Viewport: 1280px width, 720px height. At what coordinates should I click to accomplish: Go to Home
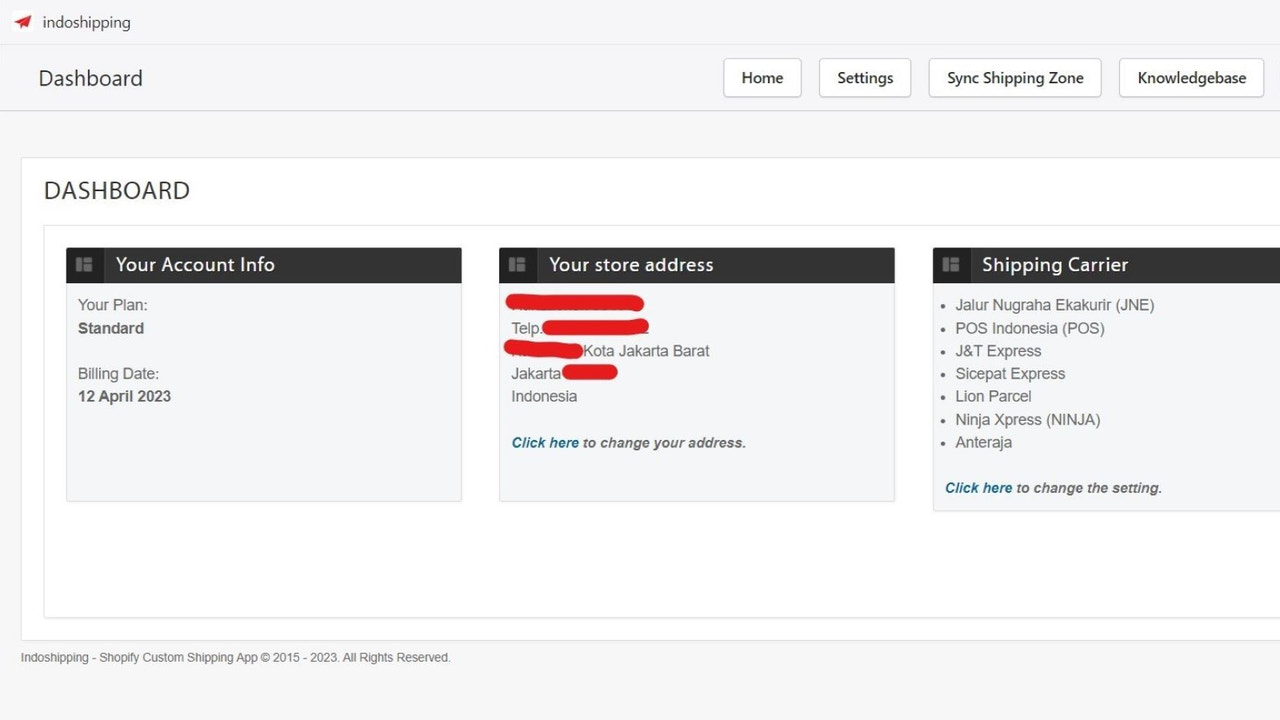[x=762, y=77]
